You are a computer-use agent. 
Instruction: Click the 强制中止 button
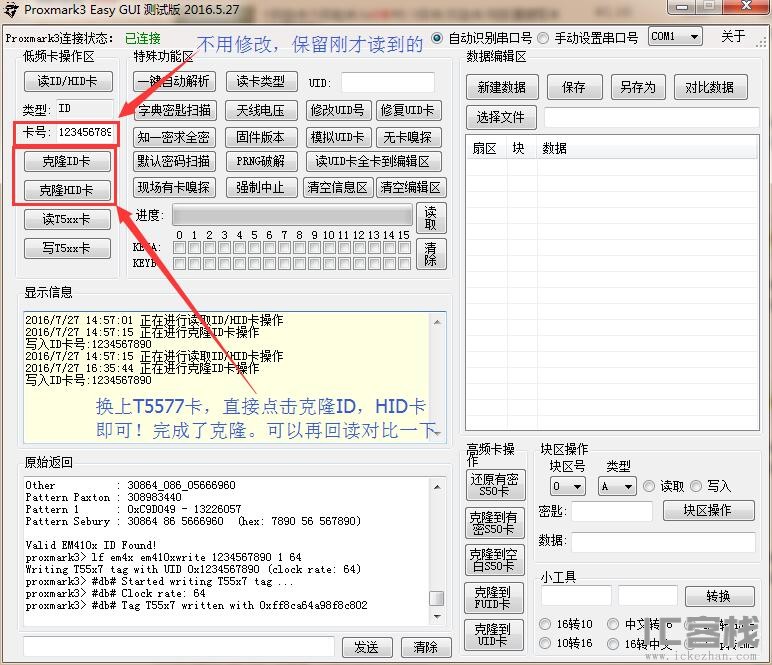(x=261, y=188)
